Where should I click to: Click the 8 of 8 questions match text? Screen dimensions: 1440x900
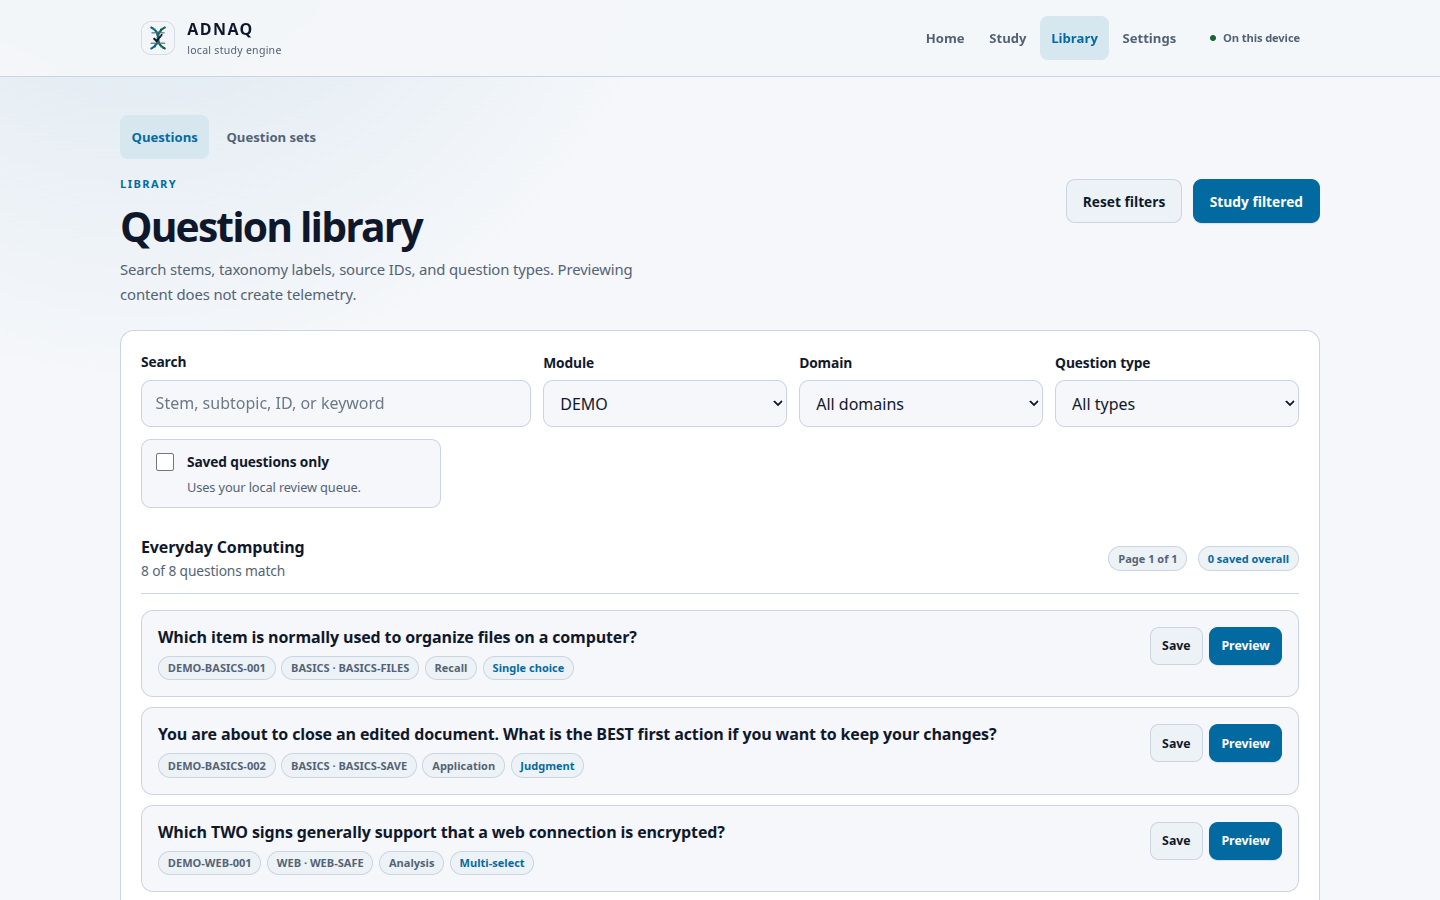point(213,571)
